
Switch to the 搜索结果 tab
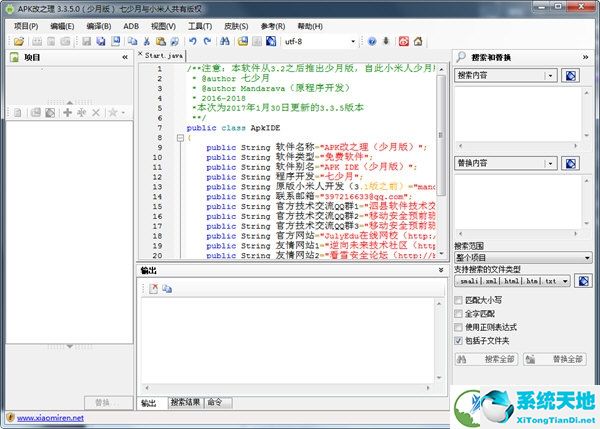pyautogui.click(x=184, y=402)
